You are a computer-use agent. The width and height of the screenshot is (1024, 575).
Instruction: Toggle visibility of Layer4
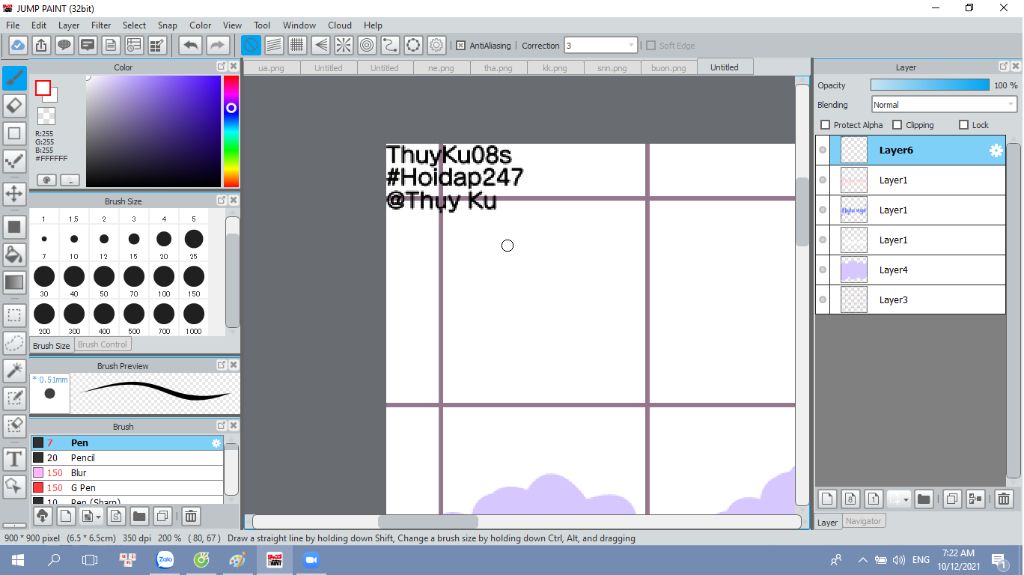(x=823, y=270)
